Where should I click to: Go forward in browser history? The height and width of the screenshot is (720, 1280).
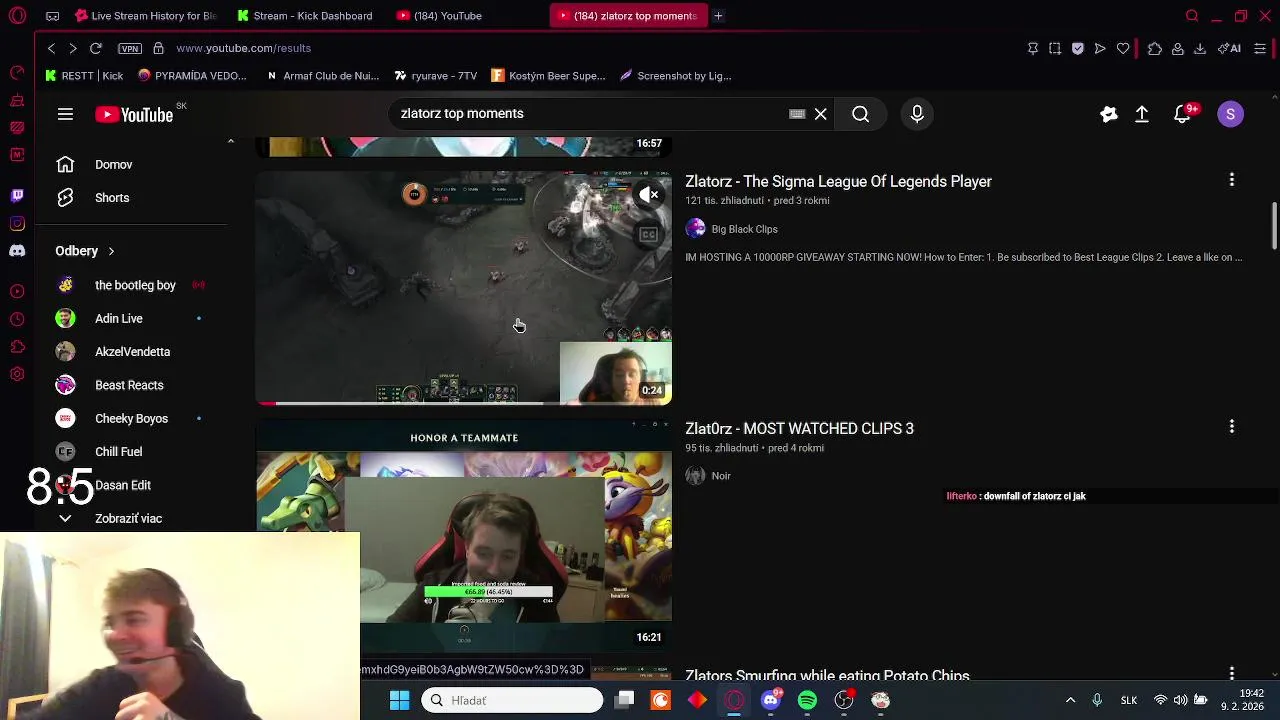coord(73,48)
